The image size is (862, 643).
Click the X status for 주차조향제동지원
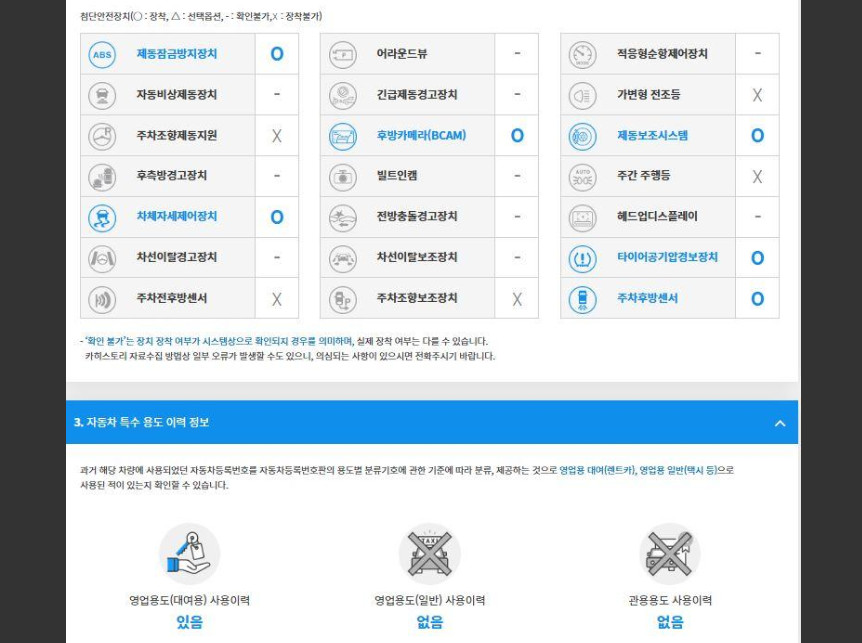tap(277, 136)
